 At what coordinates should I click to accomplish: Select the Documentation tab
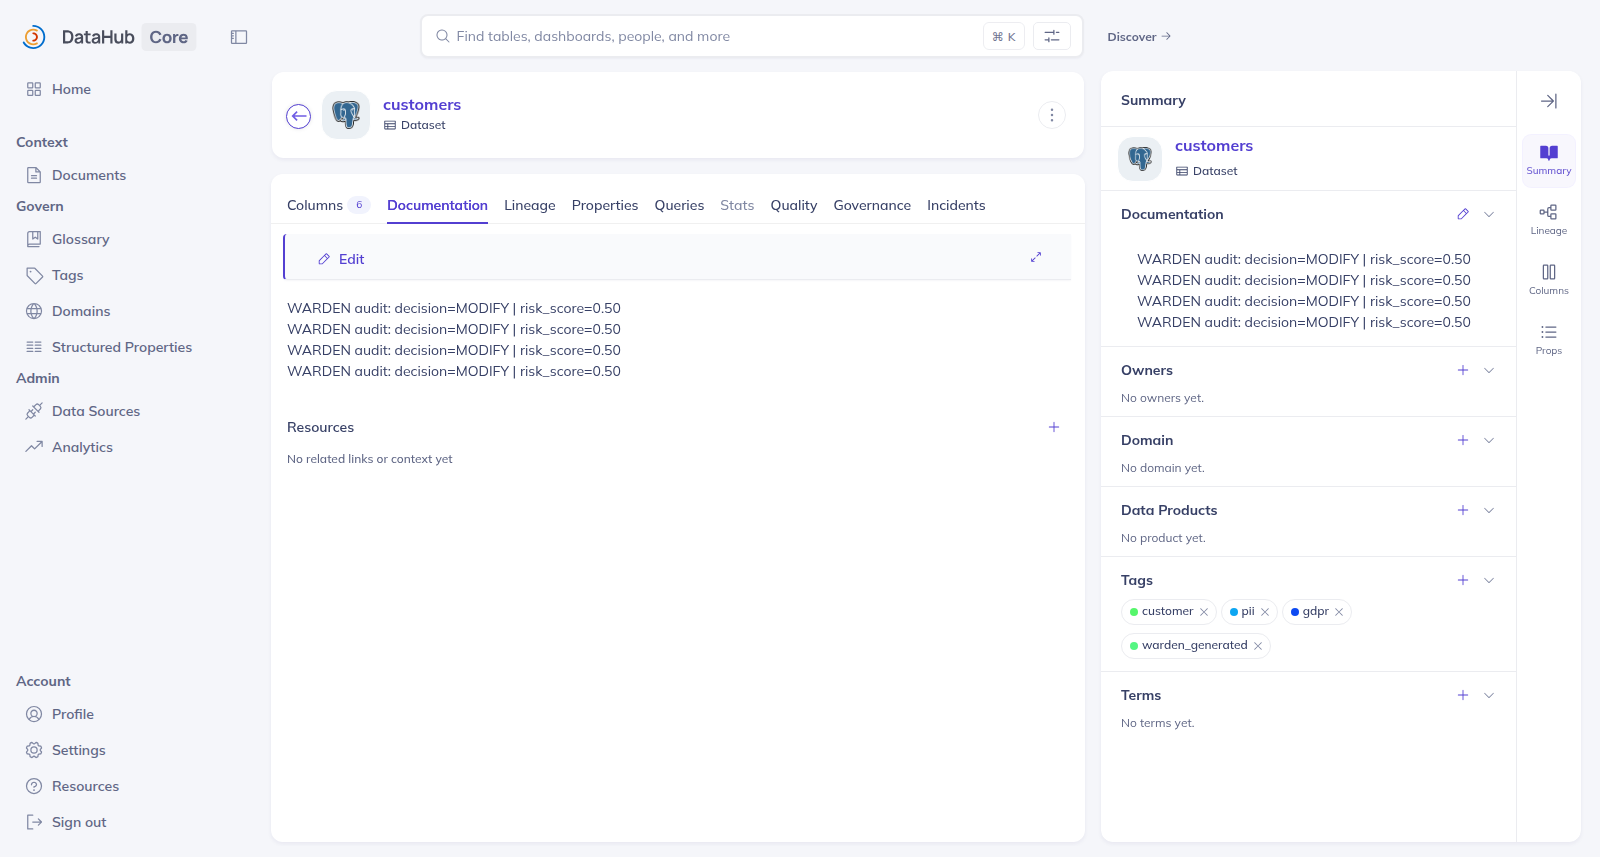coord(437,205)
